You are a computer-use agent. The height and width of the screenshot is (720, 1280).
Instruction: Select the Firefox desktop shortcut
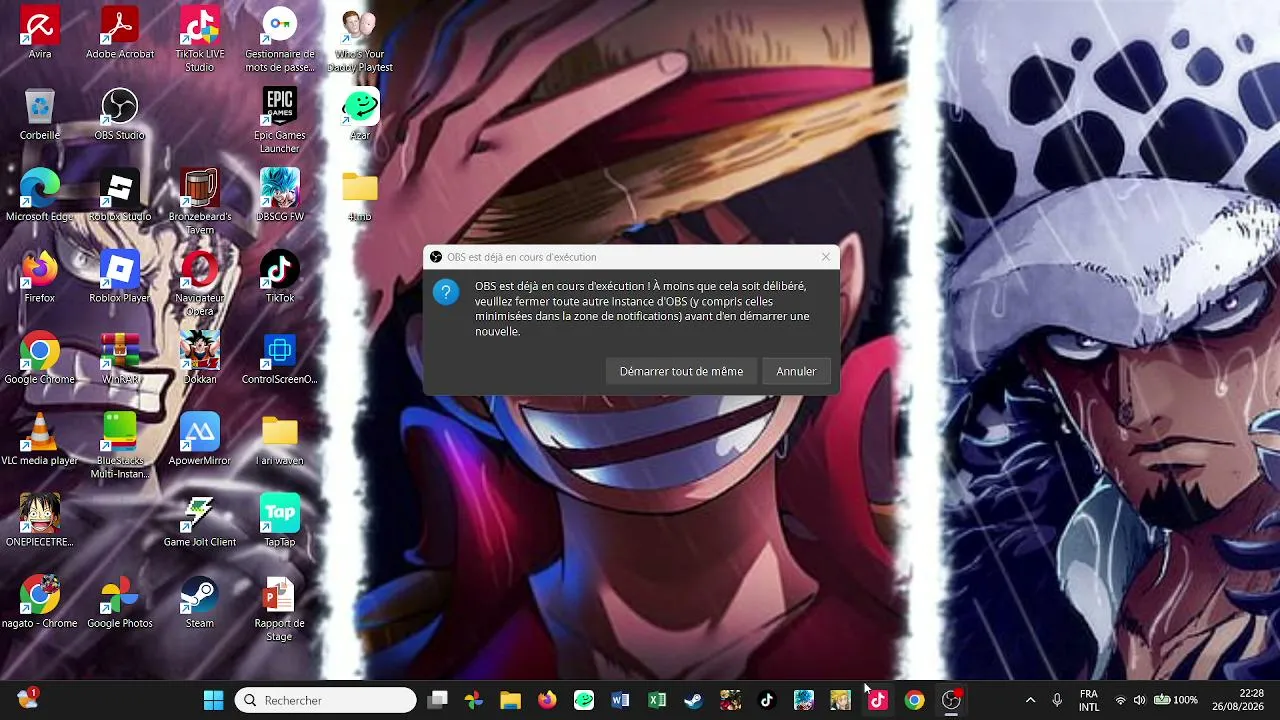40,277
